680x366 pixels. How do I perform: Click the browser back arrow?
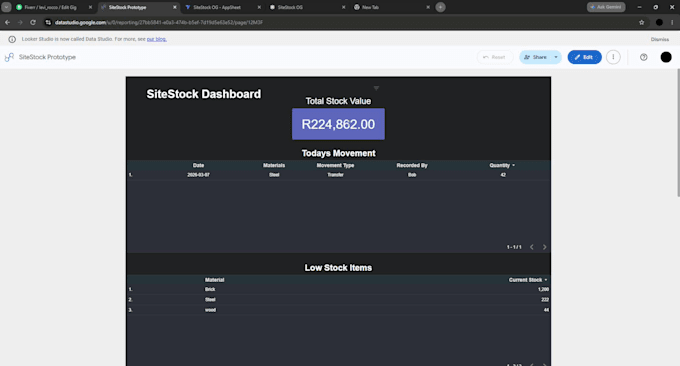pos(7,22)
